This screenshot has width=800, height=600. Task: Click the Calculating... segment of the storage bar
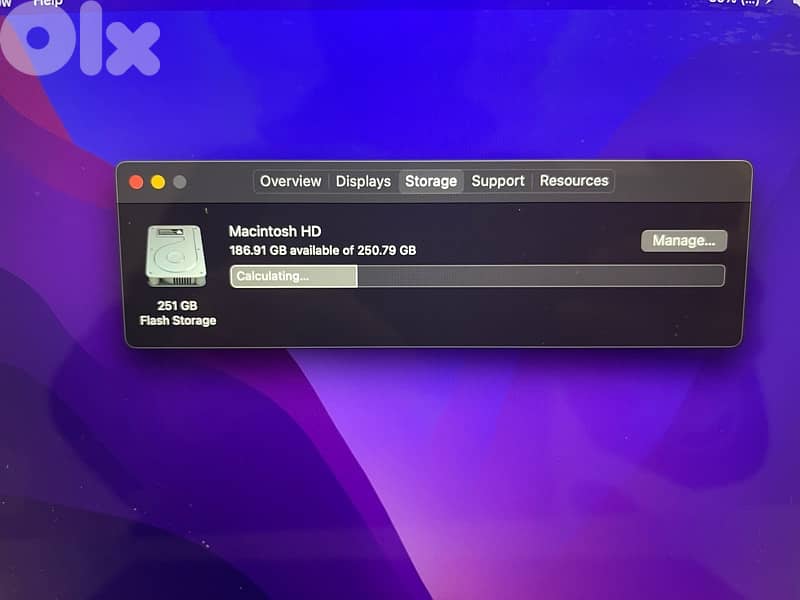point(293,276)
